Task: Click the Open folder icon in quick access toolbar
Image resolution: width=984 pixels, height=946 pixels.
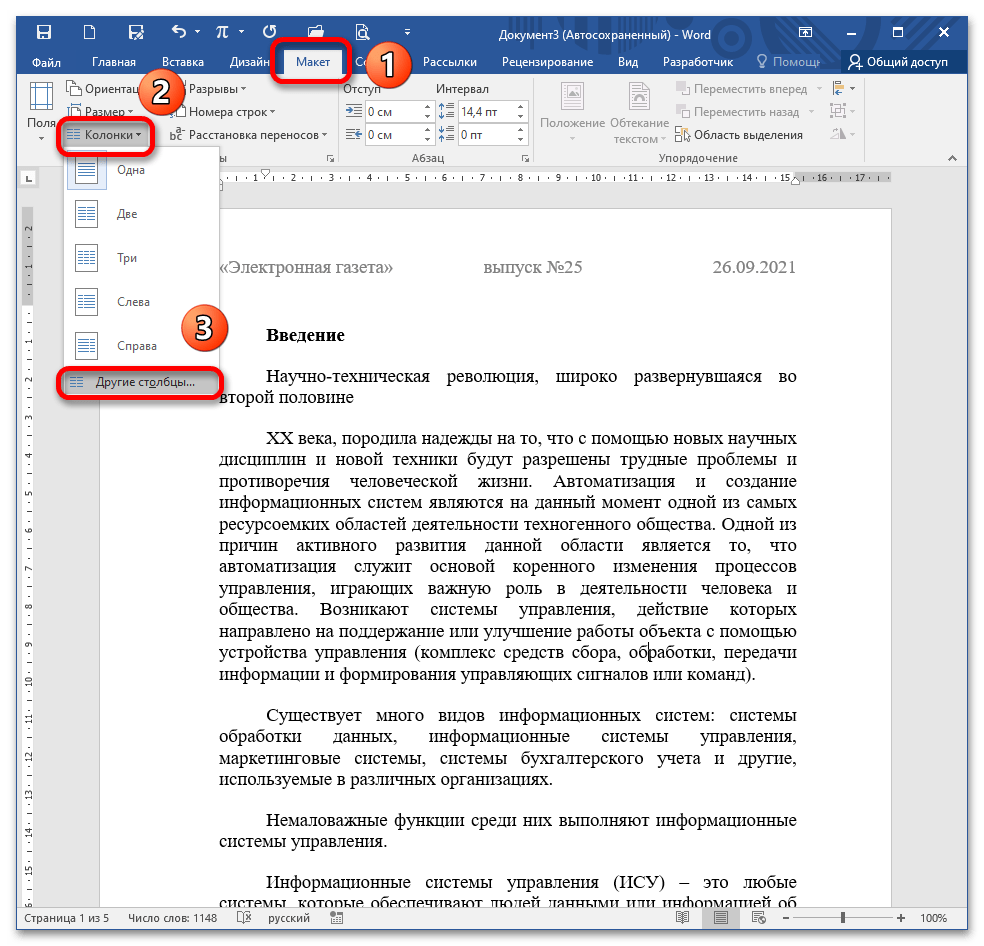Action: pyautogui.click(x=316, y=34)
